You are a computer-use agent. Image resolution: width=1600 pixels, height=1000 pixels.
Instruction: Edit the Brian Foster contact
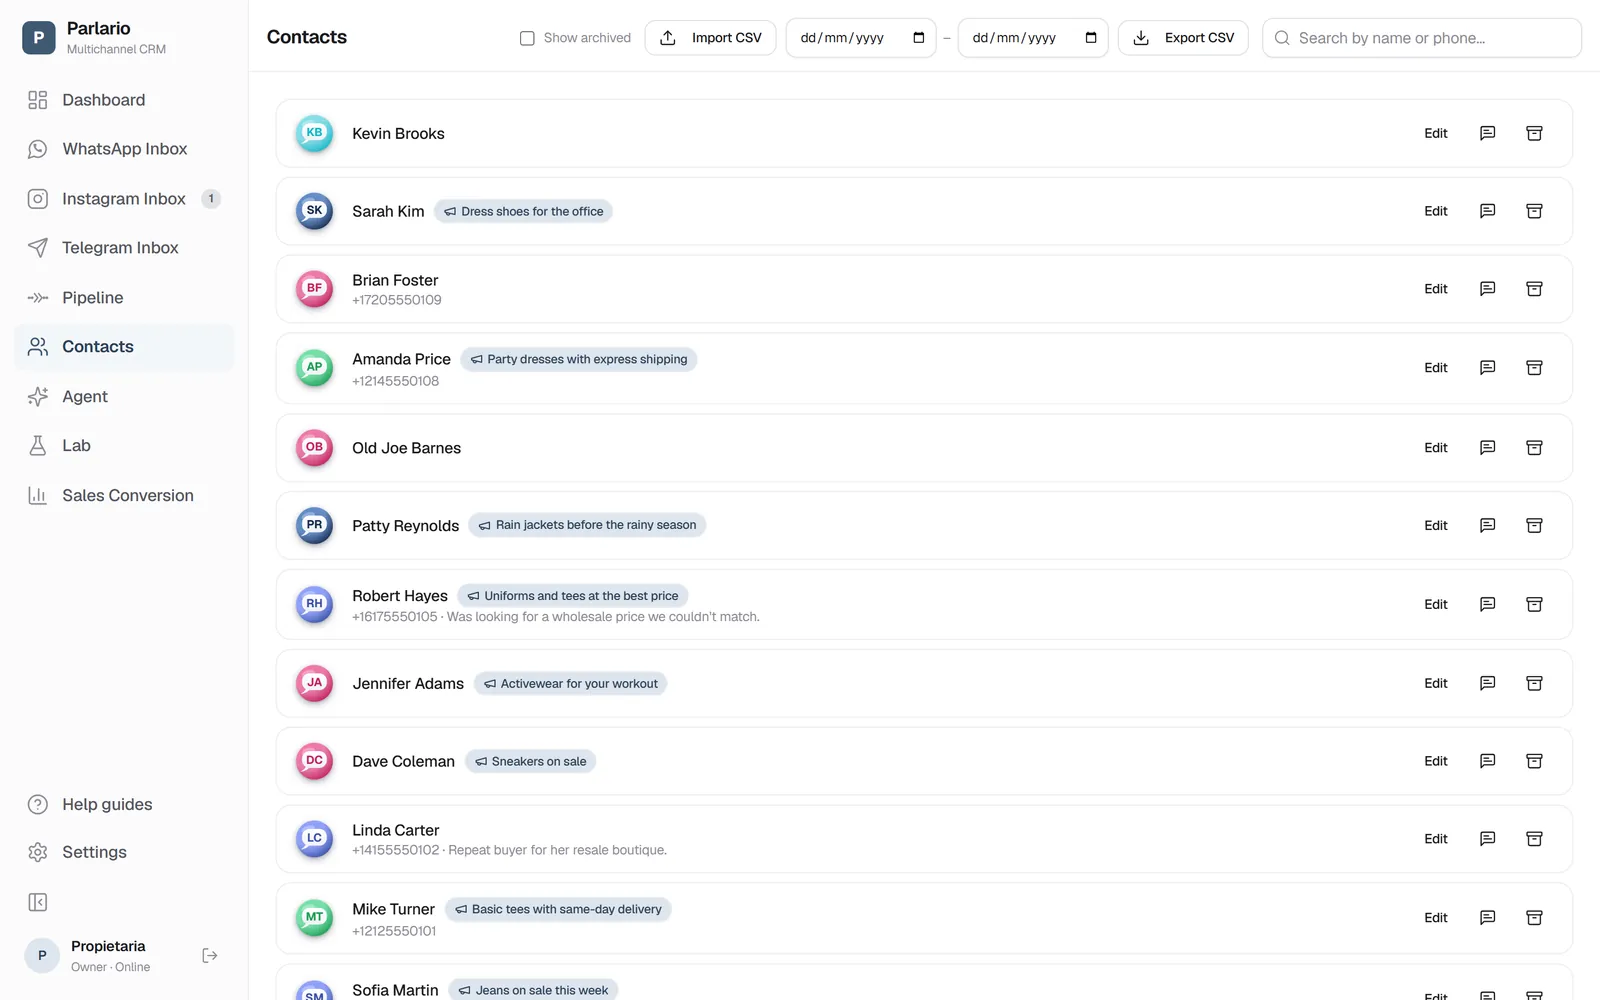(x=1436, y=289)
